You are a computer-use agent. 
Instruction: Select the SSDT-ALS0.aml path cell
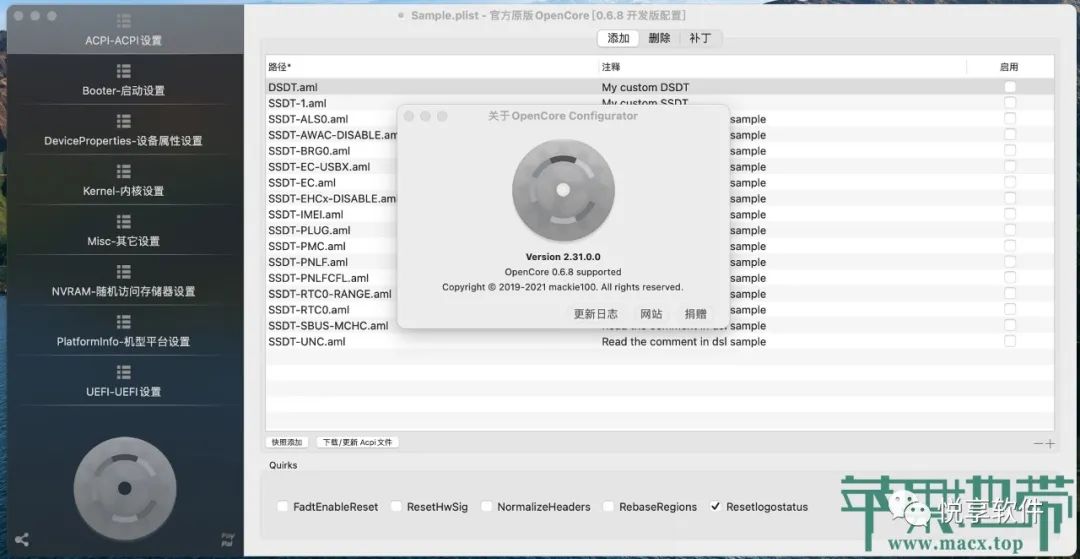[x=308, y=119]
